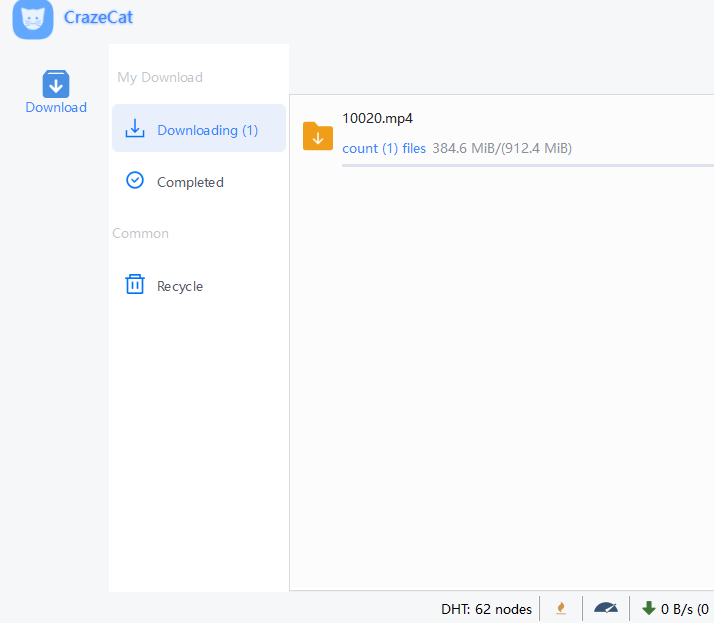The width and height of the screenshot is (714, 623).
Task: Click the Downloading tray arrow icon
Action: pyautogui.click(x=135, y=129)
